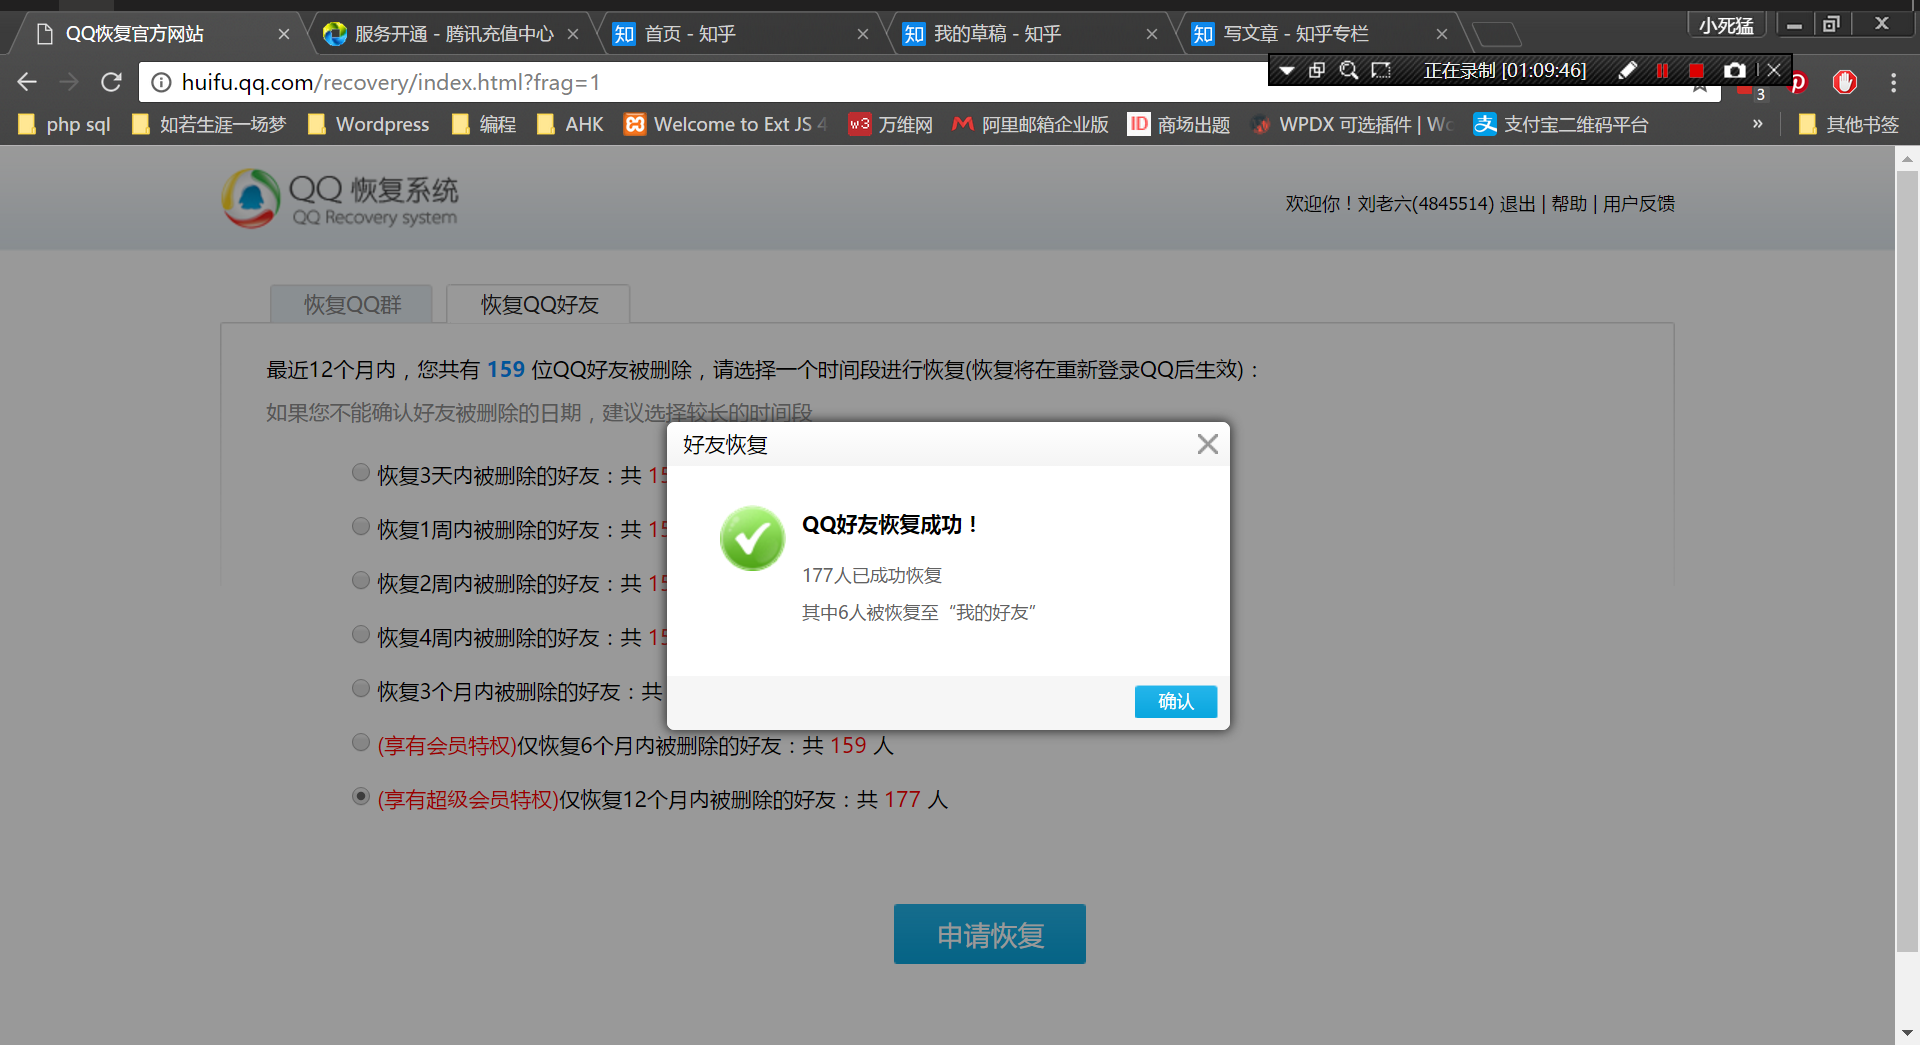Select radio 仅恢复6个月内被删除的好友
1920x1045 pixels.
coord(361,743)
